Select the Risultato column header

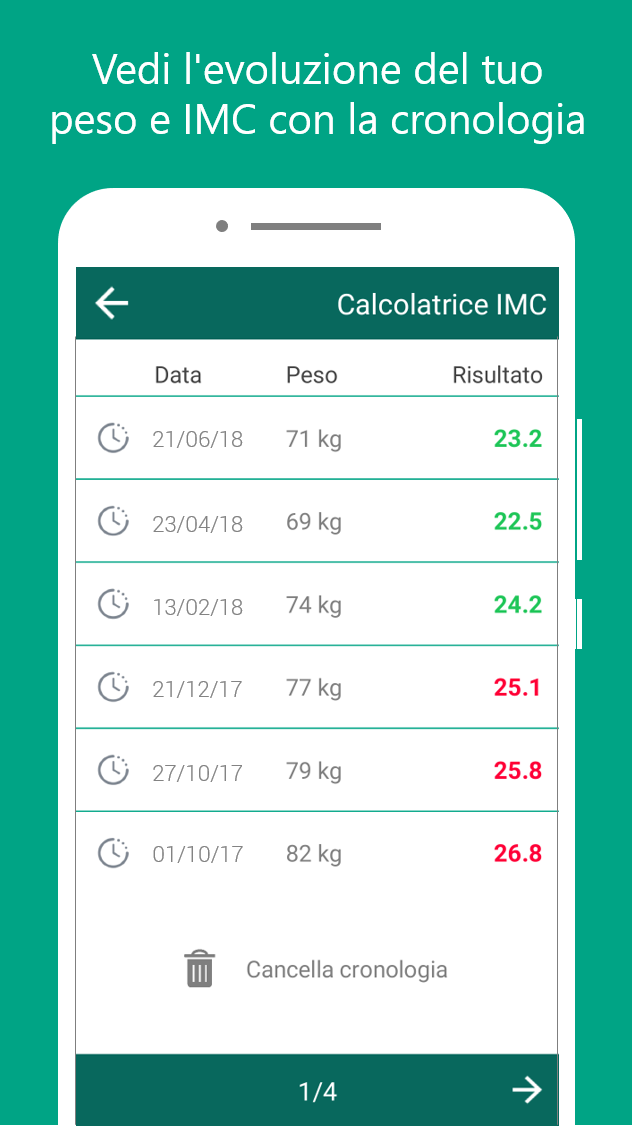[x=498, y=375]
